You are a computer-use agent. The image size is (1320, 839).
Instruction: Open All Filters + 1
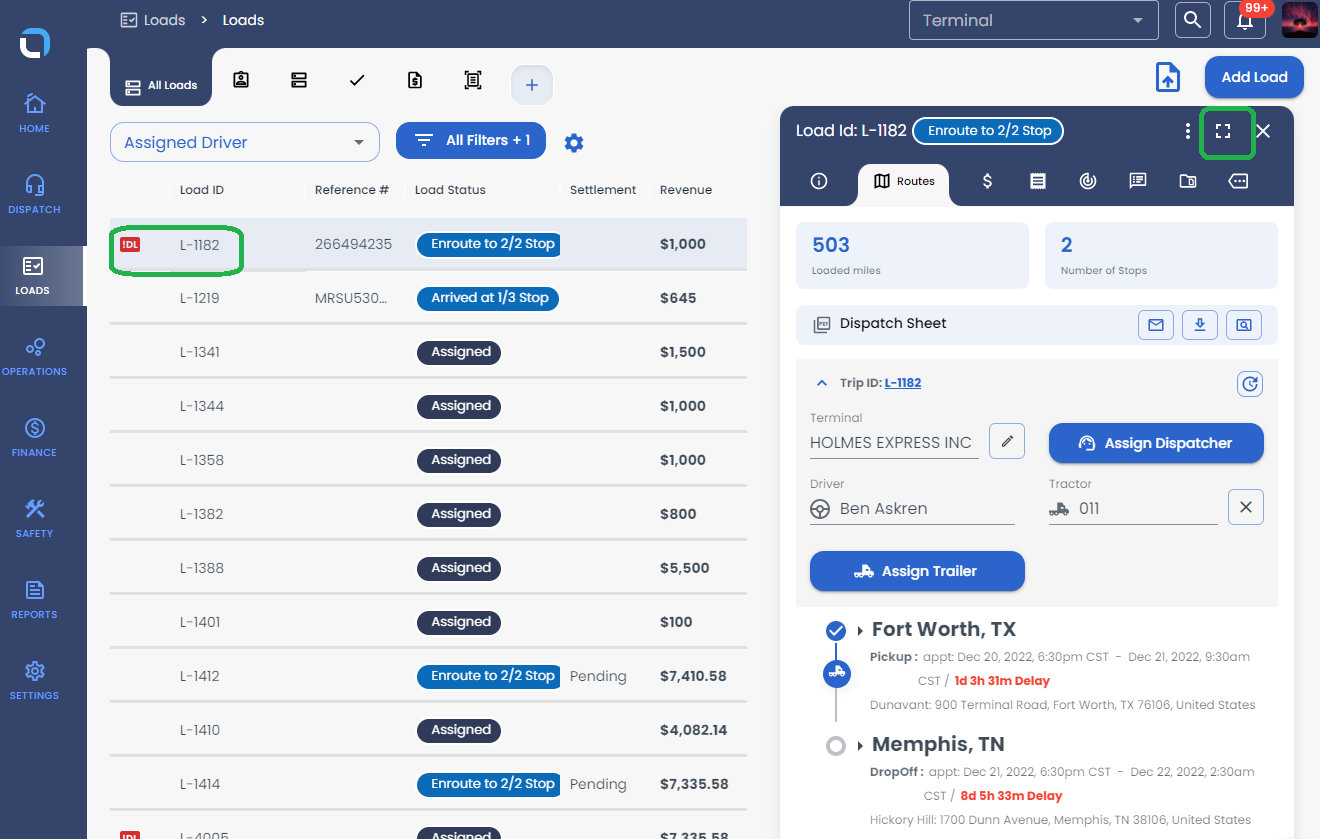click(x=471, y=140)
